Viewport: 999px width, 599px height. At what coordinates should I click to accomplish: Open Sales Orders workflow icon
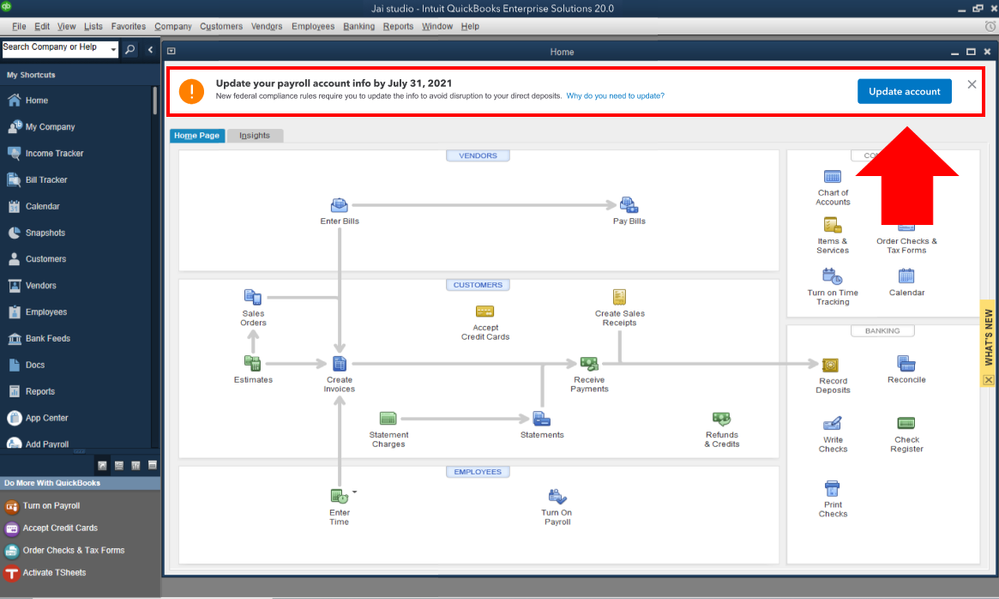[252, 297]
